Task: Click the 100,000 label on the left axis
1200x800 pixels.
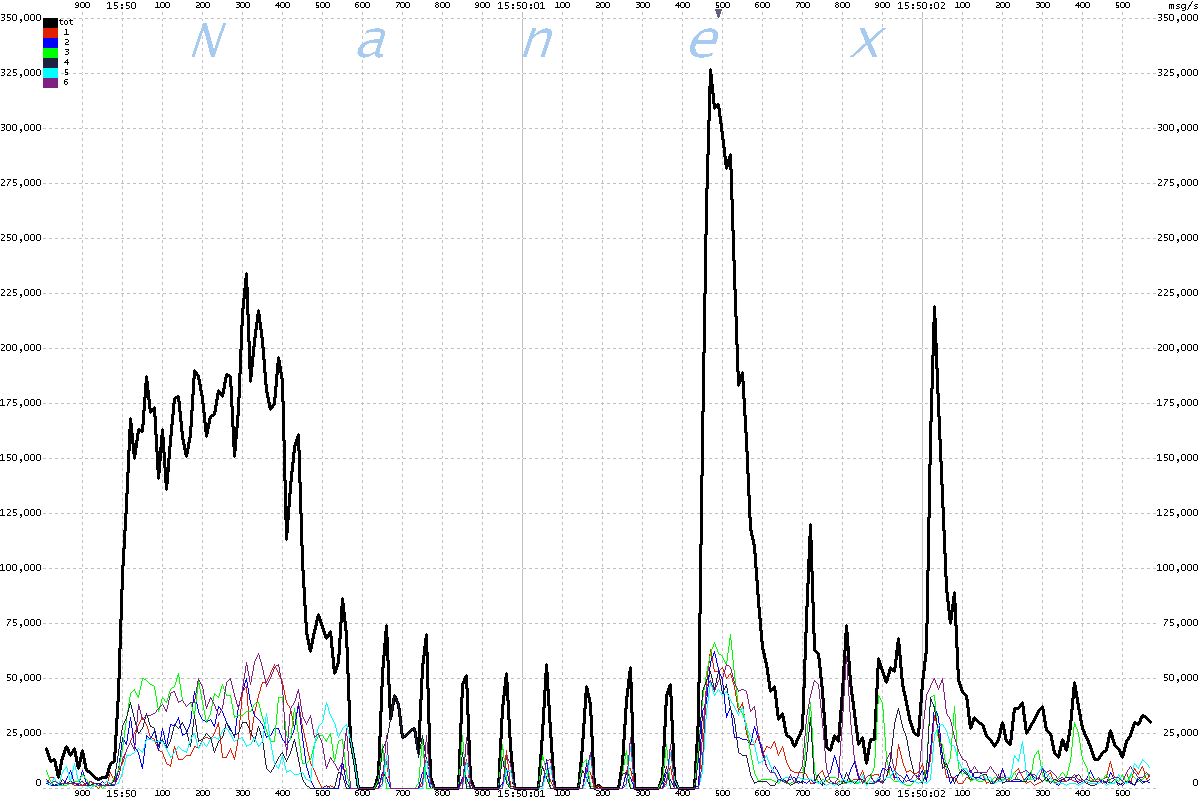Action: tap(22, 567)
